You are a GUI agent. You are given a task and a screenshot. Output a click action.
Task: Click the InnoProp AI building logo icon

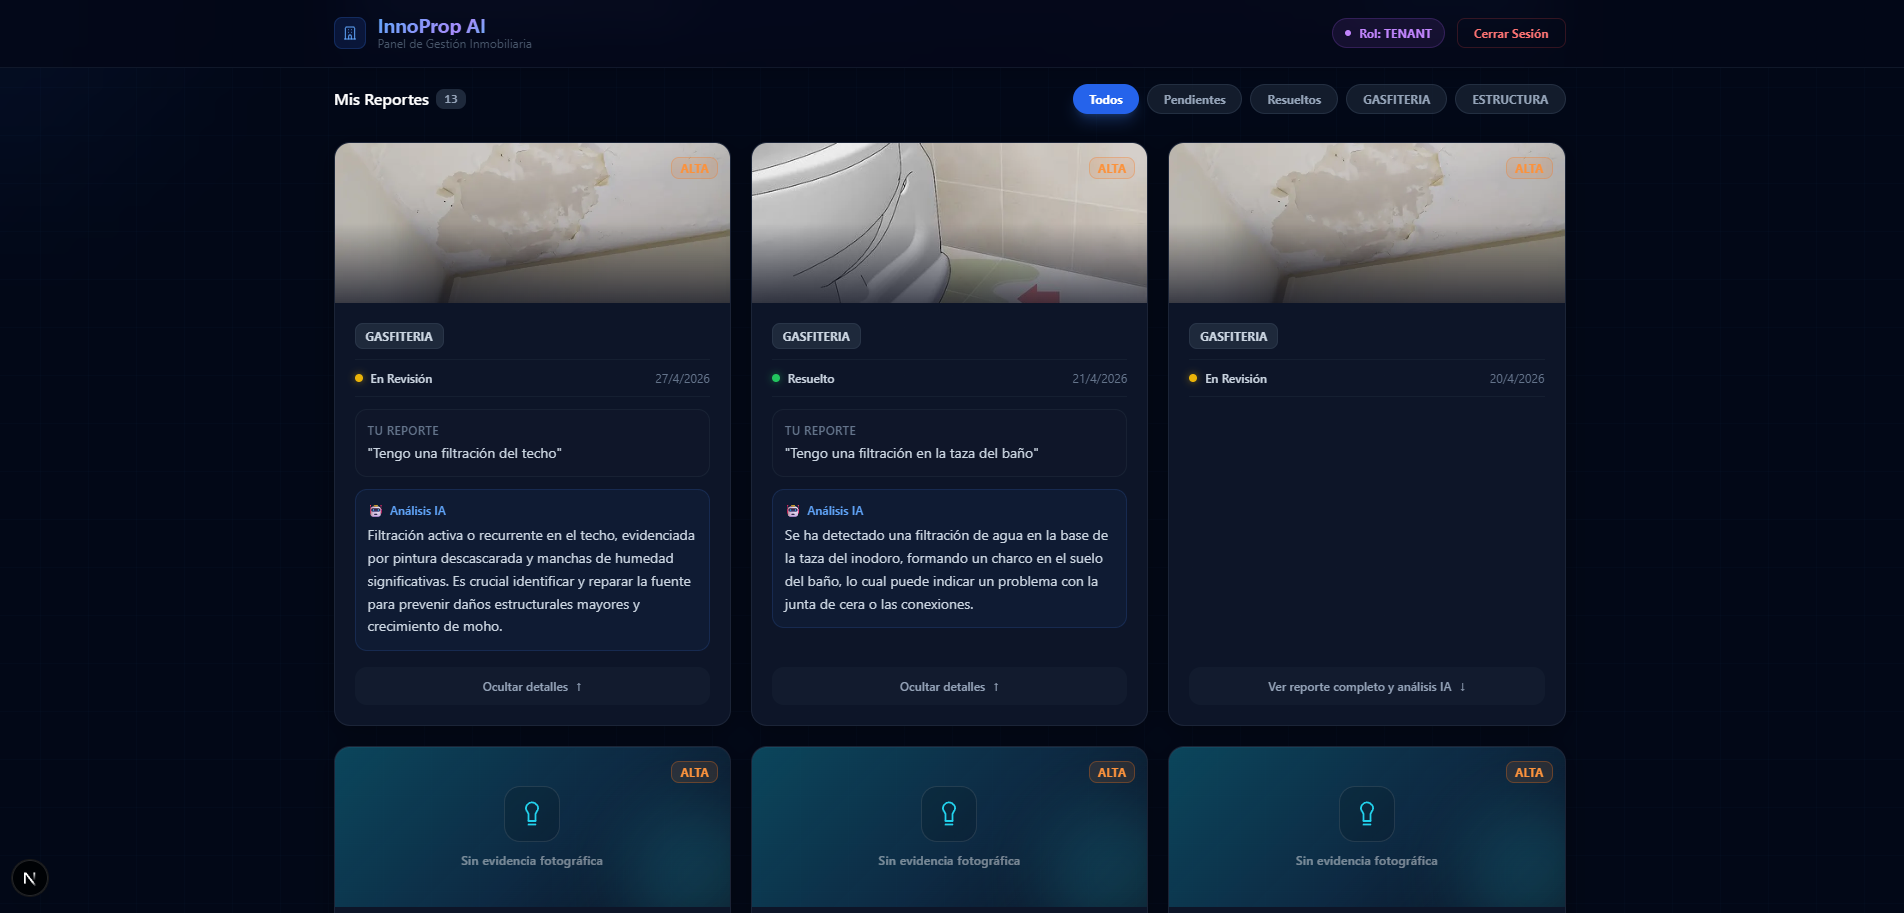coord(349,32)
